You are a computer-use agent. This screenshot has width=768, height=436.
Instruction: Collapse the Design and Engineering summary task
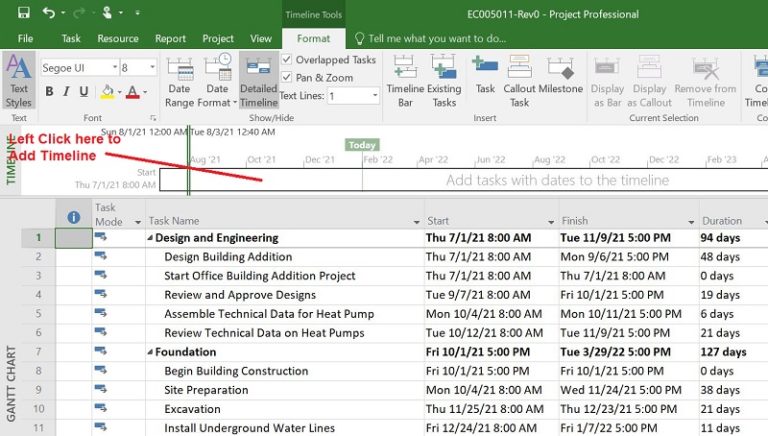151,238
